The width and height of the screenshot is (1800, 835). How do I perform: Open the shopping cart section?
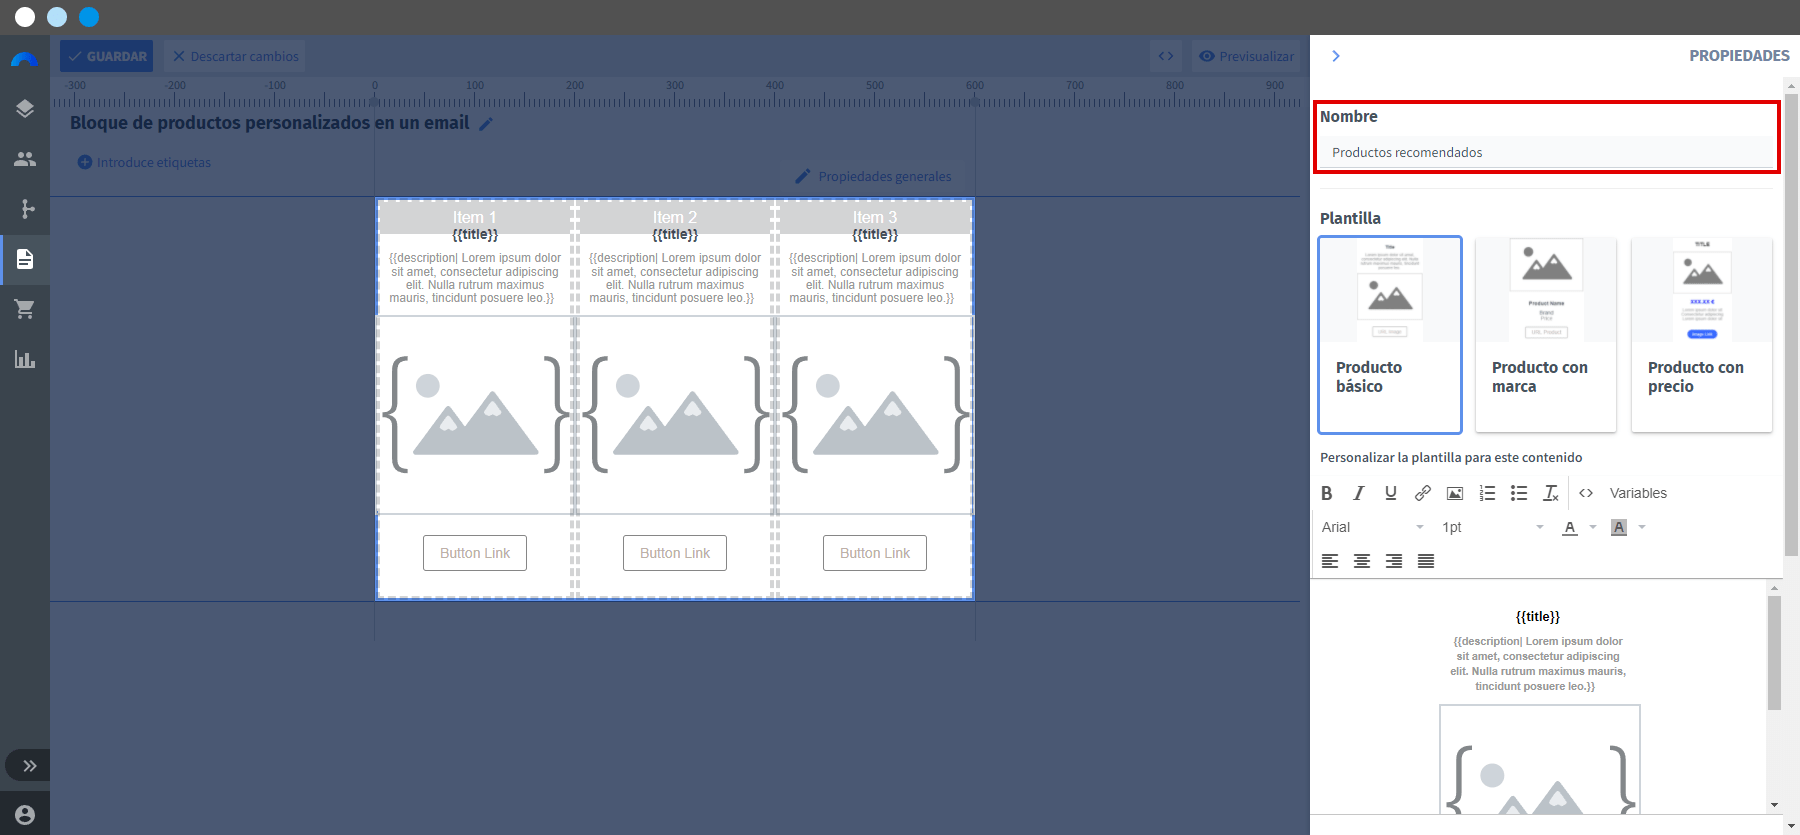click(25, 309)
